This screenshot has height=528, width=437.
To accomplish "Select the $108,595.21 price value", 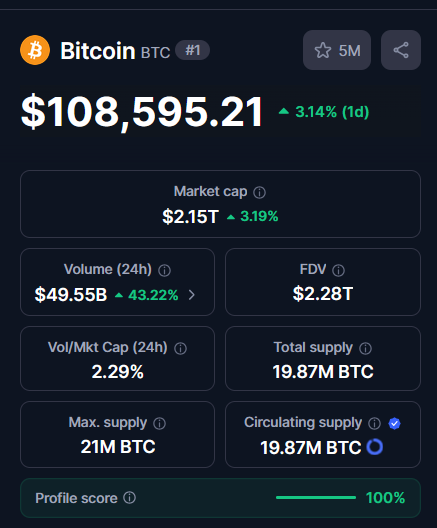I will tap(142, 111).
